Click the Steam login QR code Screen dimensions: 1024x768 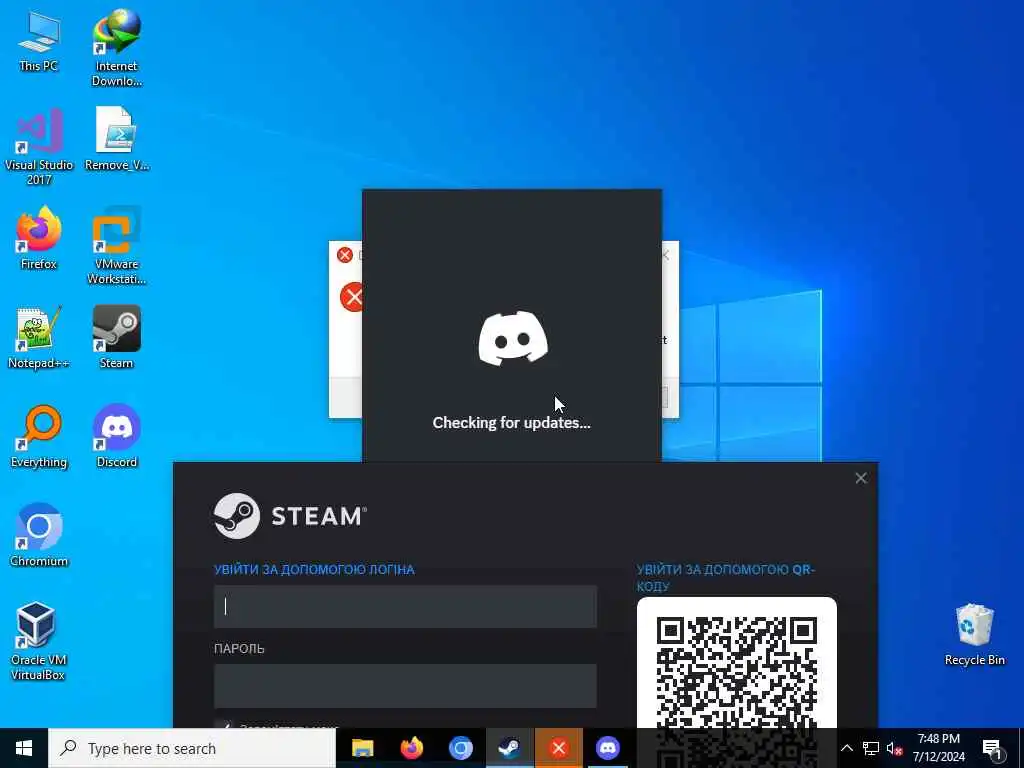737,673
